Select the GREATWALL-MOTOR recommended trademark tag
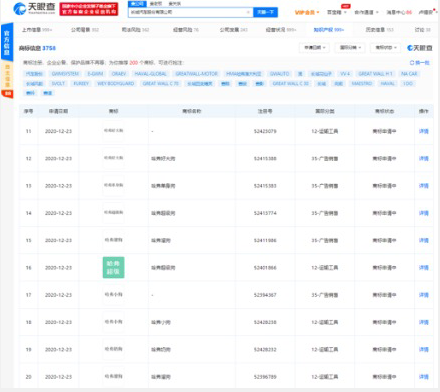 196,74
